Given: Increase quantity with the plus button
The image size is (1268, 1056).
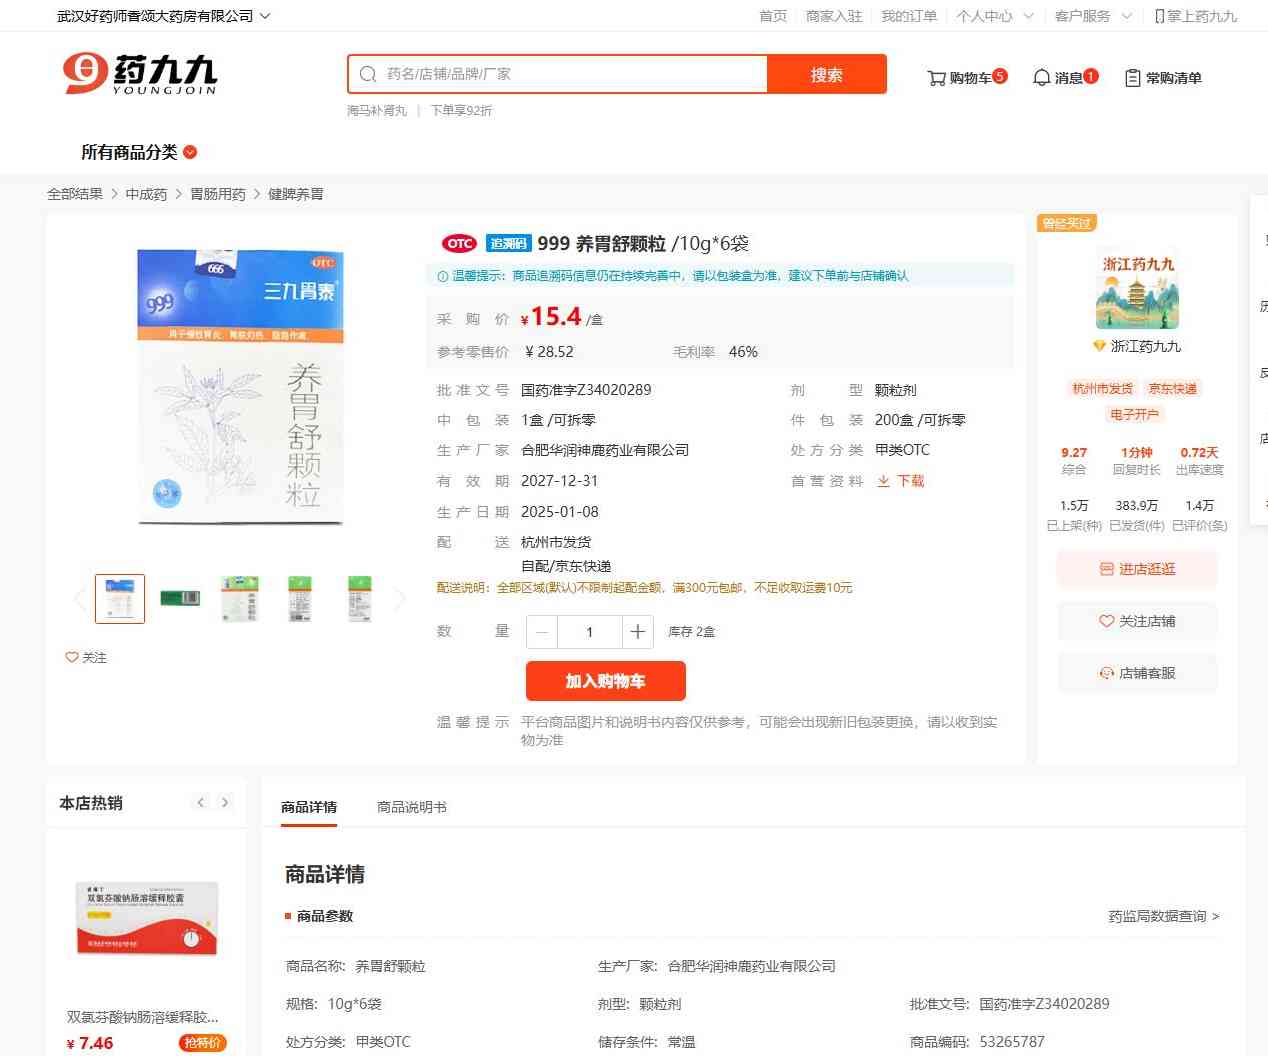Looking at the screenshot, I should tap(637, 632).
